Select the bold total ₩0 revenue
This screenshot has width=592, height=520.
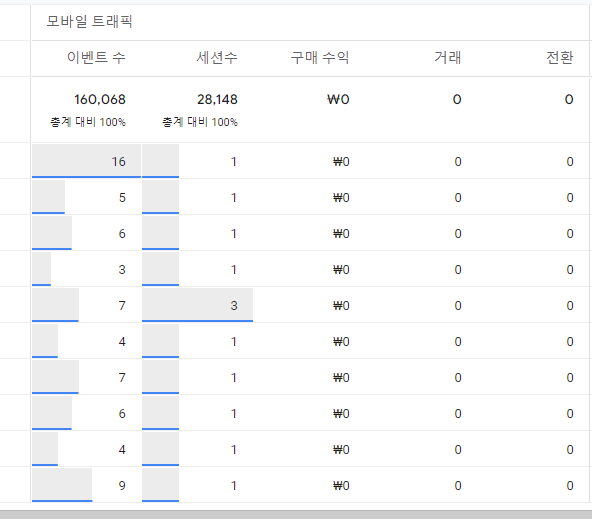point(338,99)
